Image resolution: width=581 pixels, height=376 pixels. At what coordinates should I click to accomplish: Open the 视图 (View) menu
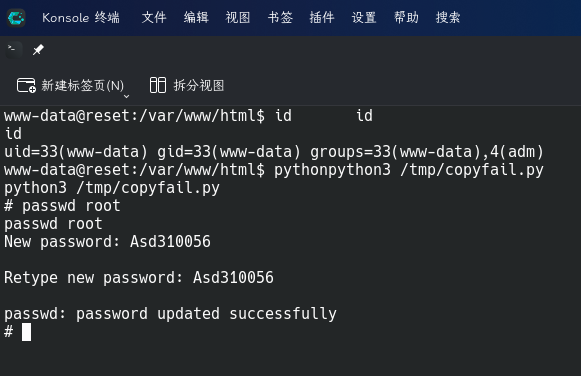[238, 17]
